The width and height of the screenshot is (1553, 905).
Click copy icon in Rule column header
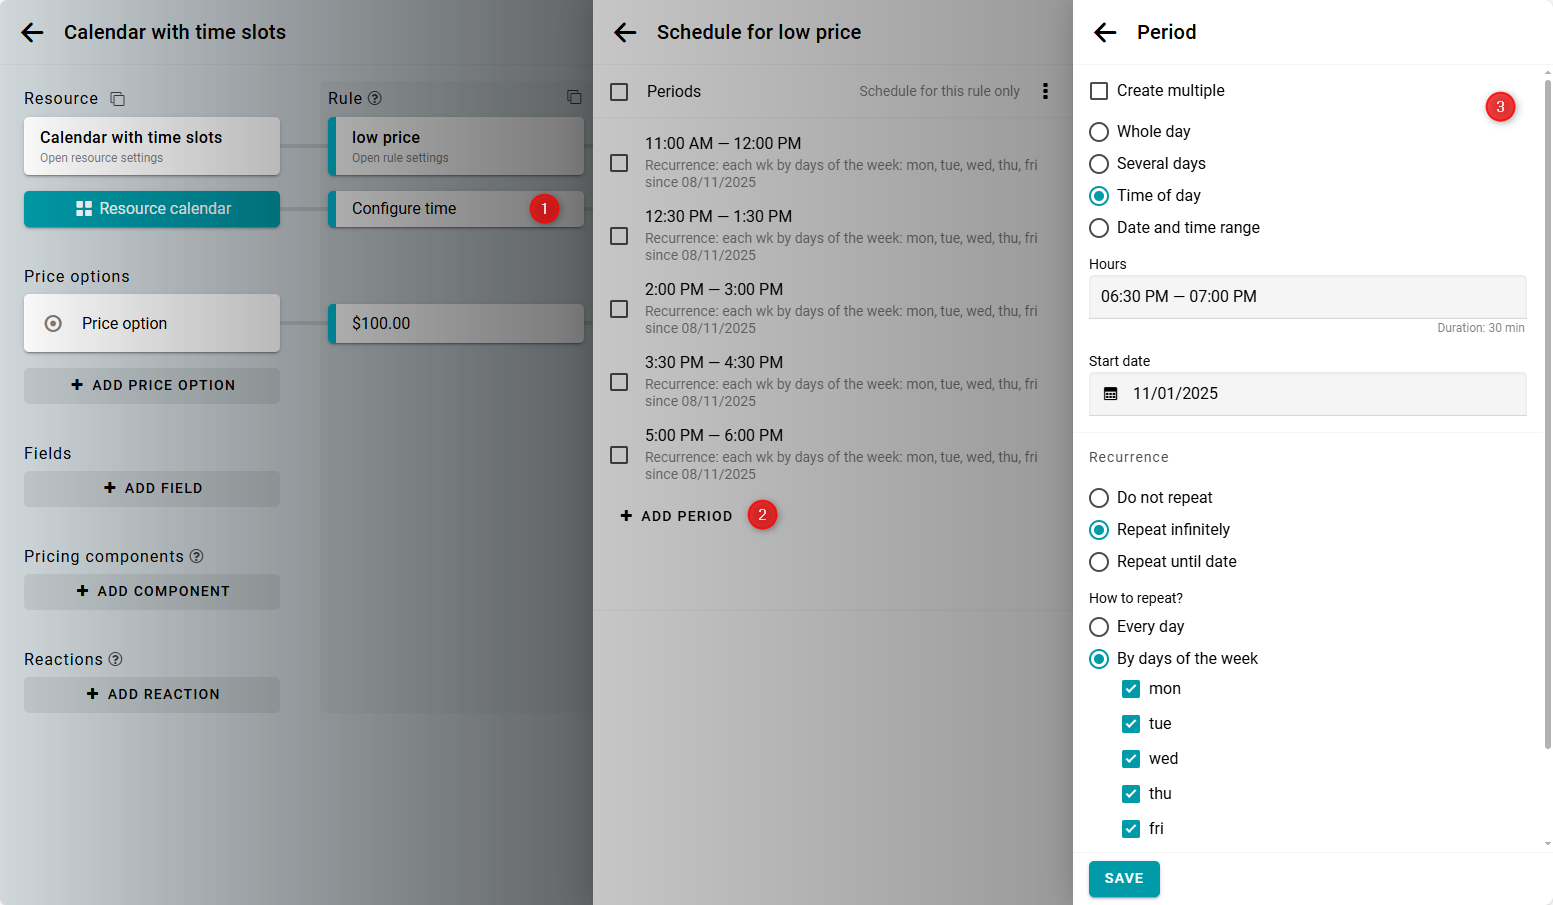[x=574, y=97]
